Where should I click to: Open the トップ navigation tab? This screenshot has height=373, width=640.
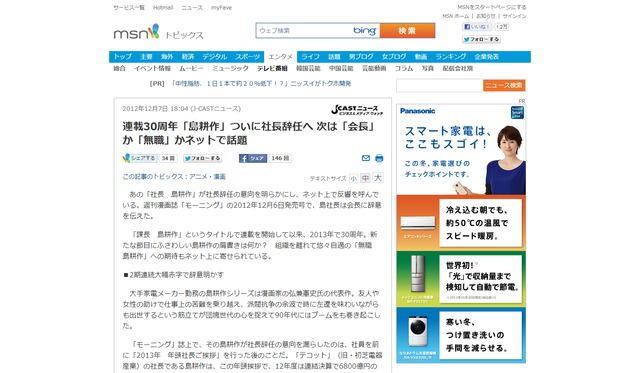[x=122, y=57]
